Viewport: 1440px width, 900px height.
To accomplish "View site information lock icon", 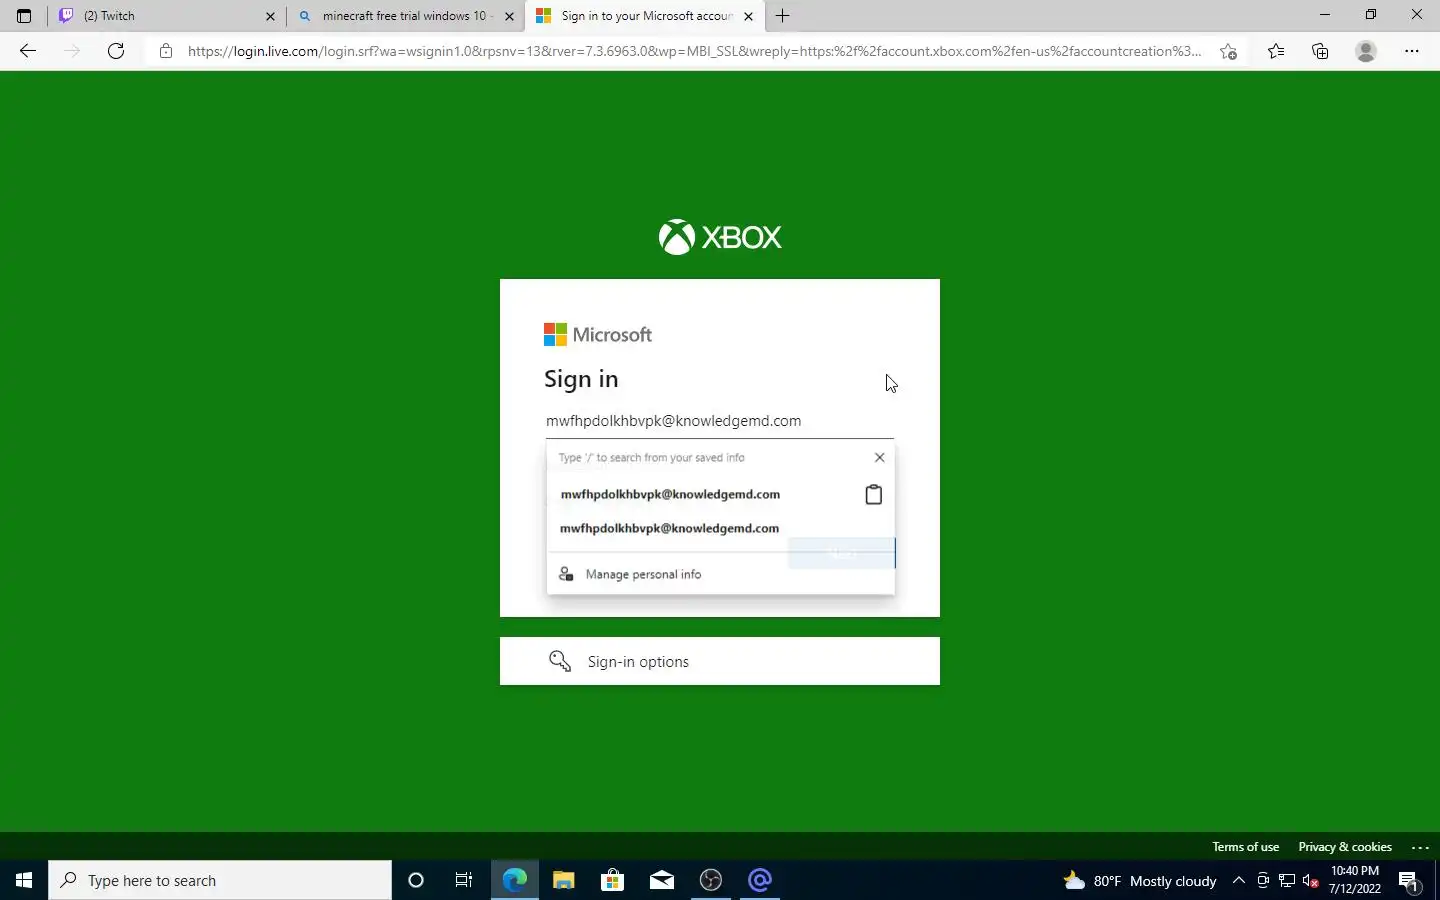I will [x=166, y=51].
